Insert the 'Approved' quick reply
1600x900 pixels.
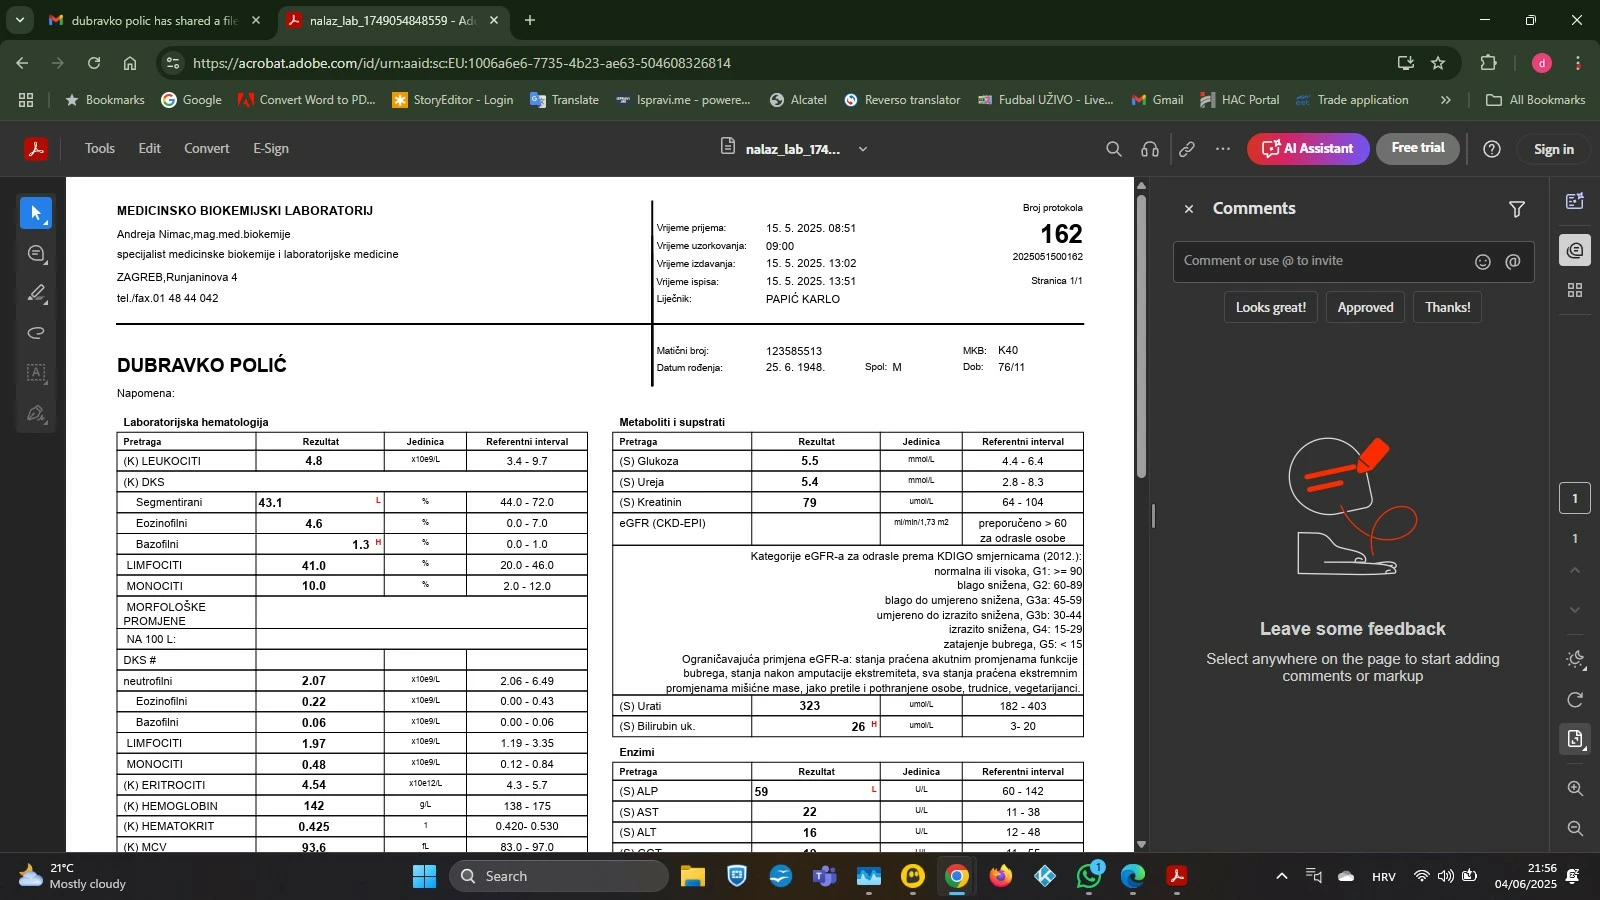click(1365, 307)
